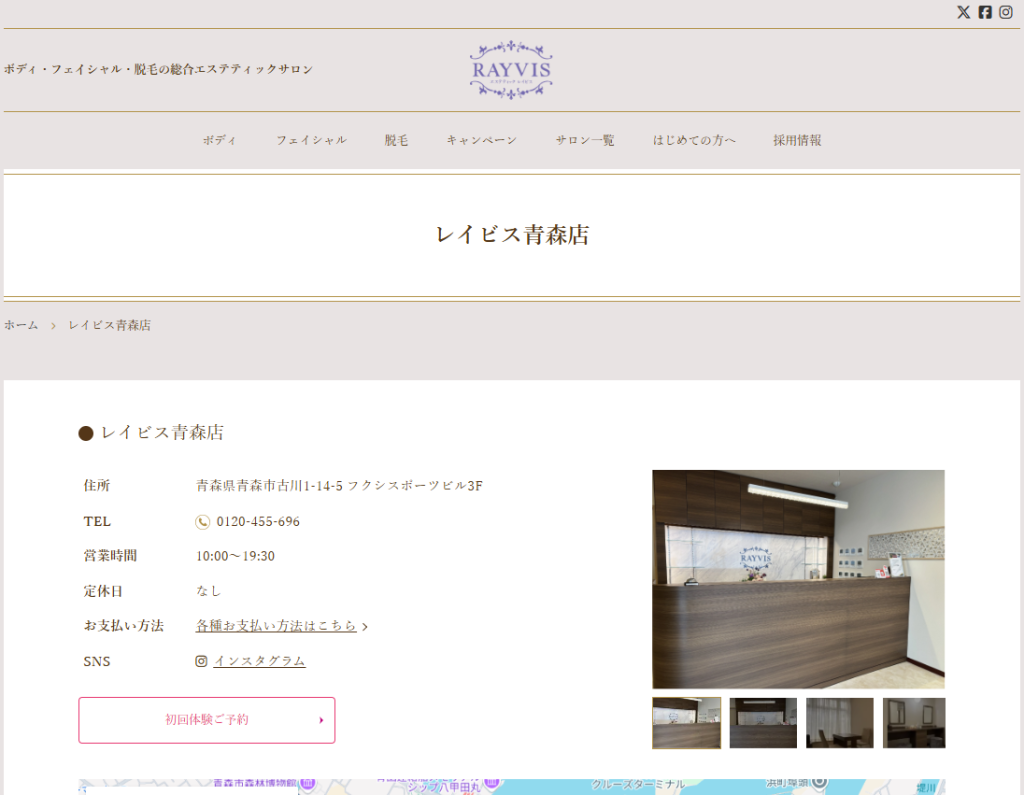Viewport: 1024px width, 795px height.
Task: Select the second salon photo thumbnail
Action: click(x=763, y=723)
